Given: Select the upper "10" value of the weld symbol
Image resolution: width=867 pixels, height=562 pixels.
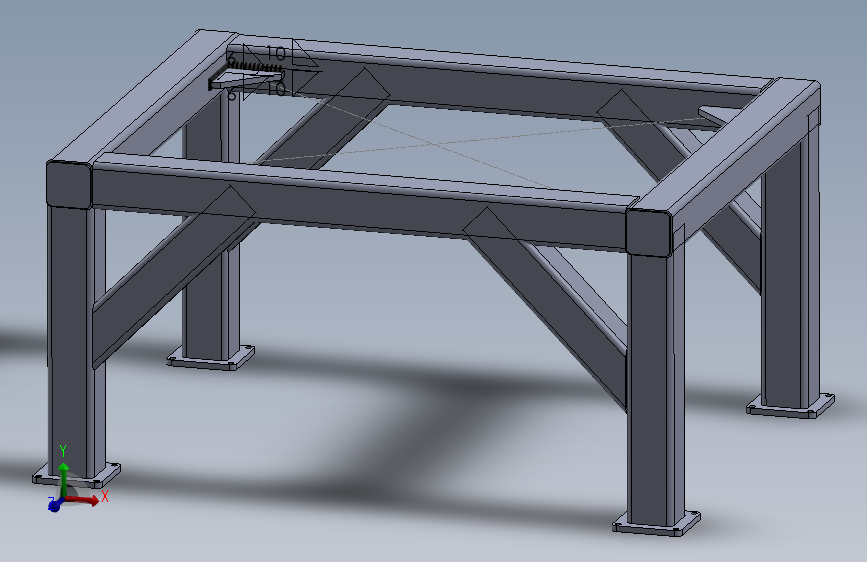Looking at the screenshot, I should [276, 54].
